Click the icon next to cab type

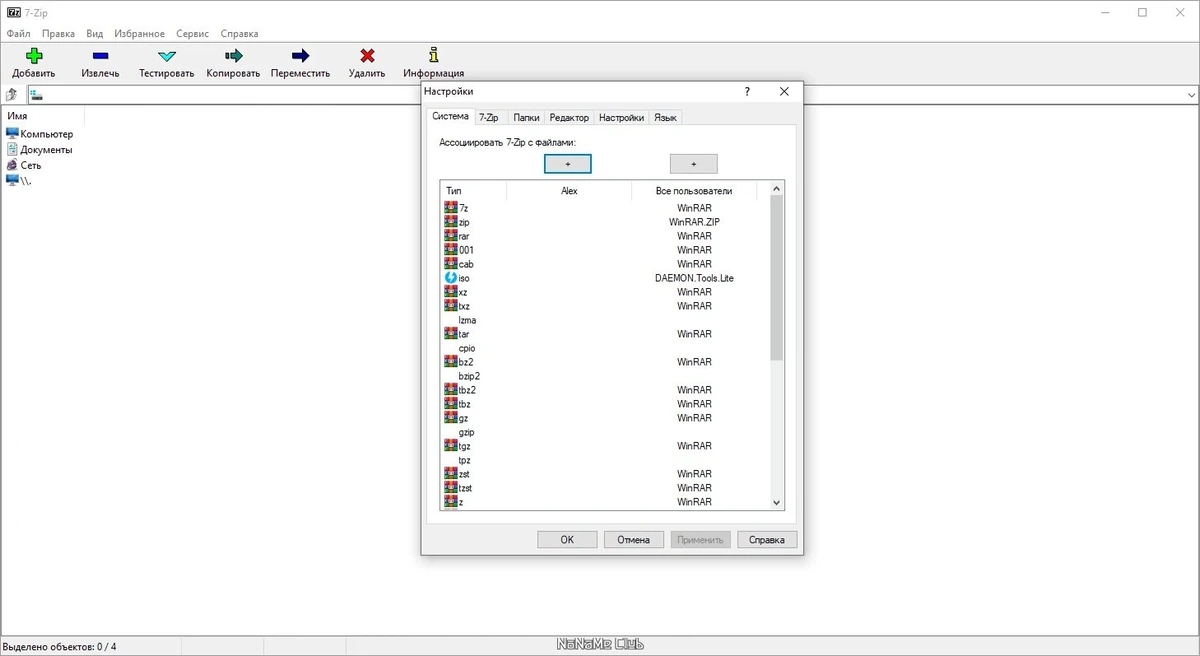point(450,264)
